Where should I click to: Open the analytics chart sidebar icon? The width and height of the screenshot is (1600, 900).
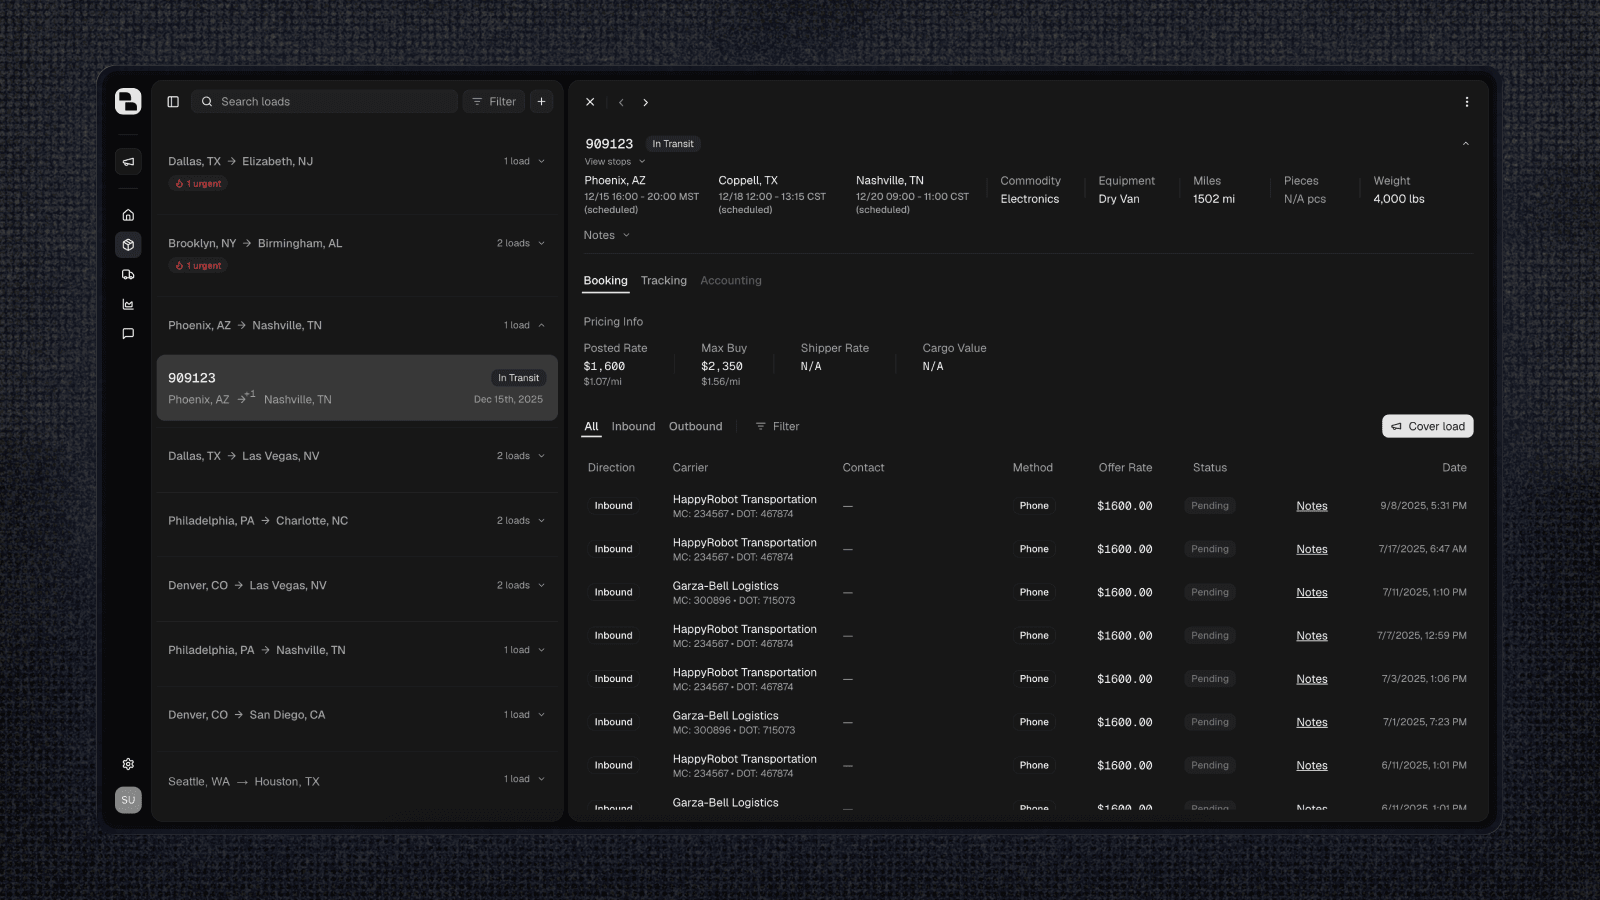pos(128,304)
